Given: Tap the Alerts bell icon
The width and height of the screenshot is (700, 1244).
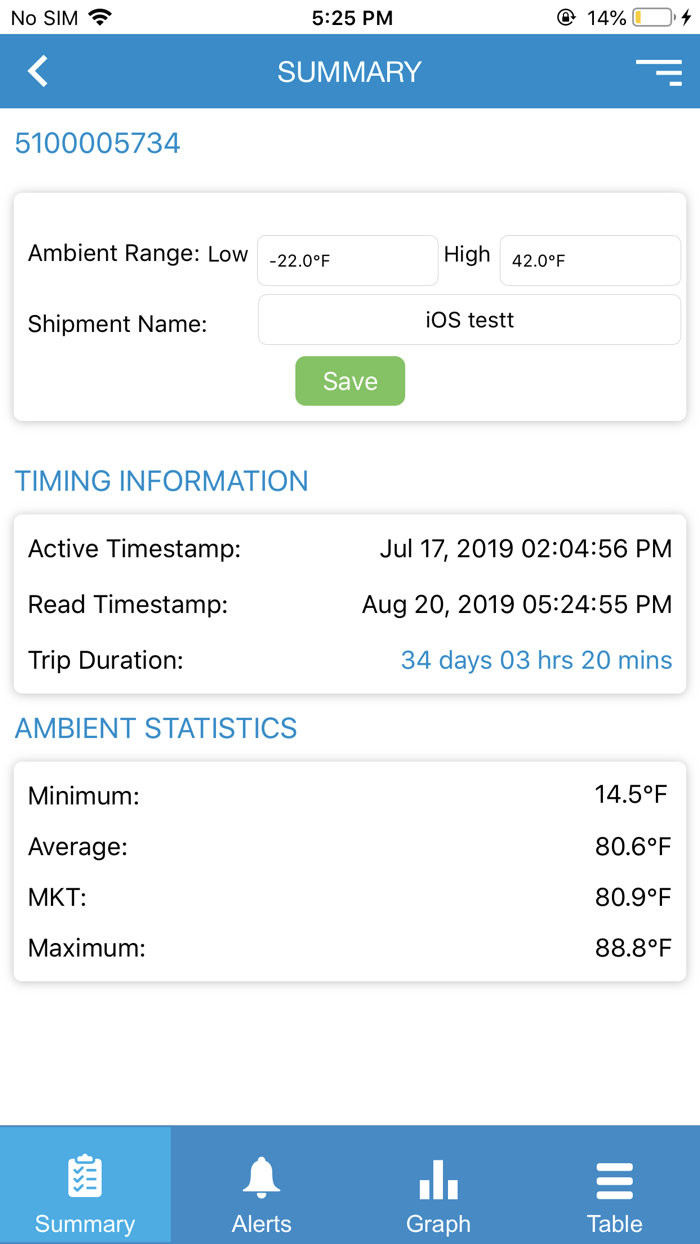Looking at the screenshot, I should [x=262, y=1177].
